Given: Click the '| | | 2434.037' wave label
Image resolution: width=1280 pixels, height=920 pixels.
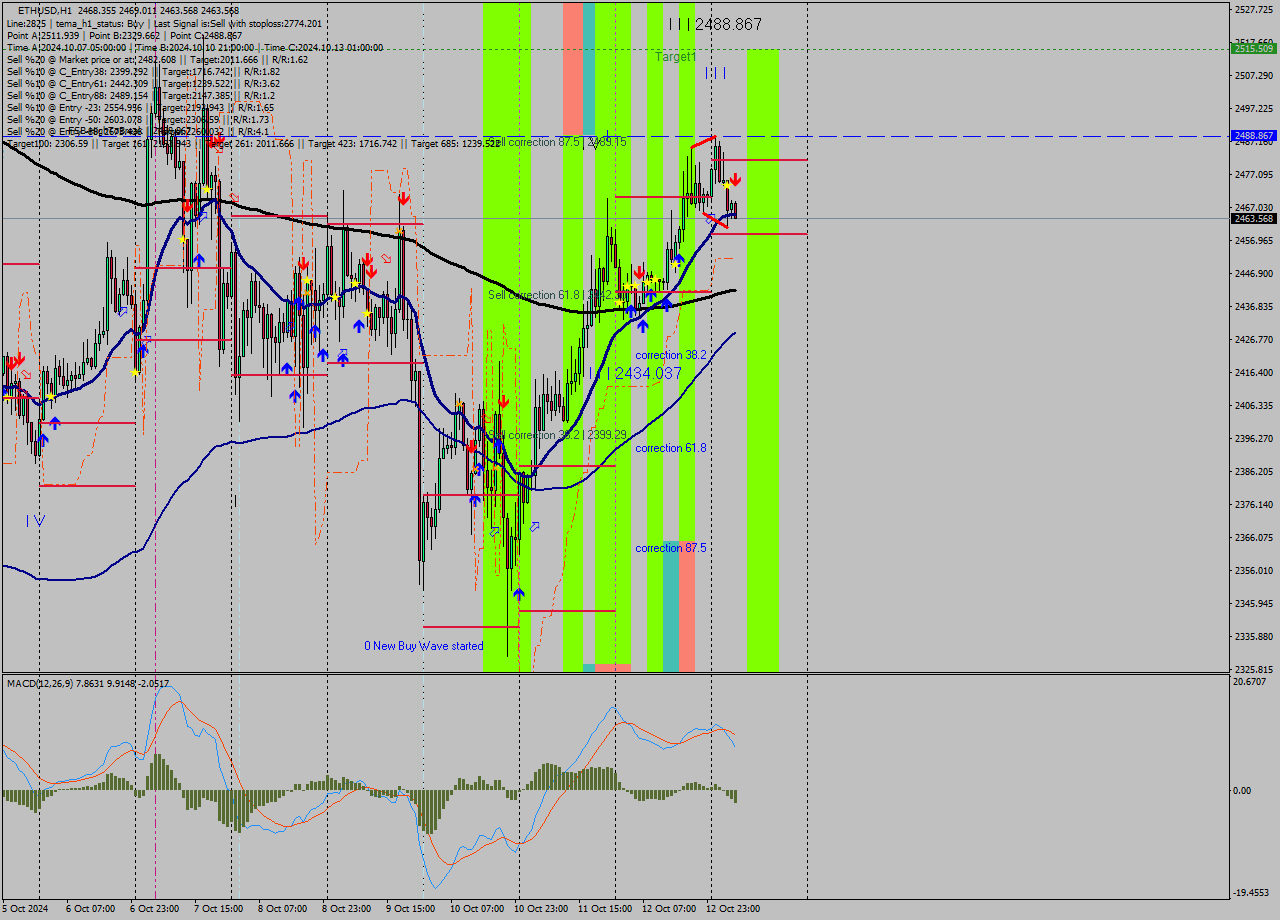Looking at the screenshot, I should [x=635, y=373].
